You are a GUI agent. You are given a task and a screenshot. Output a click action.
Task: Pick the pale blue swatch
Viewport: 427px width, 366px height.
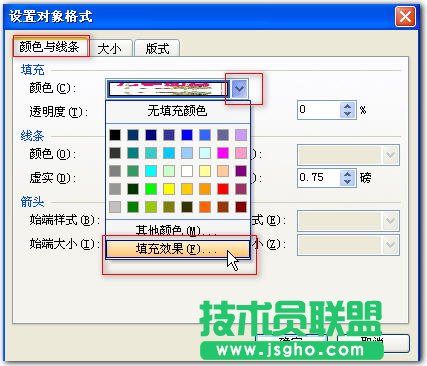[187, 153]
